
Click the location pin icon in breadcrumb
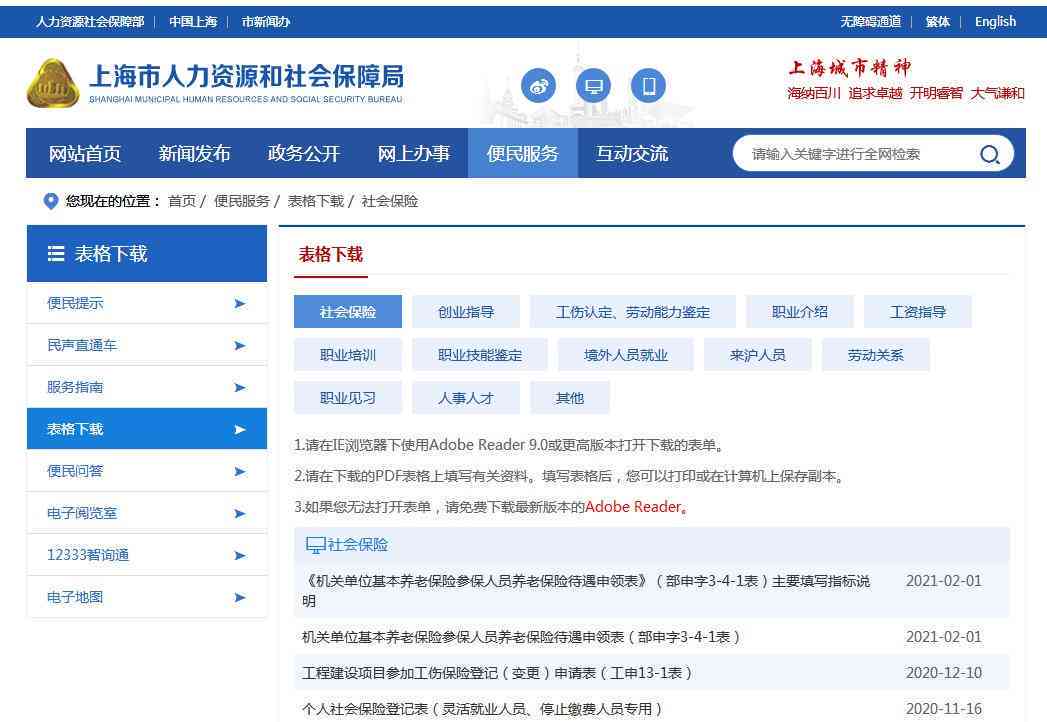(x=51, y=201)
